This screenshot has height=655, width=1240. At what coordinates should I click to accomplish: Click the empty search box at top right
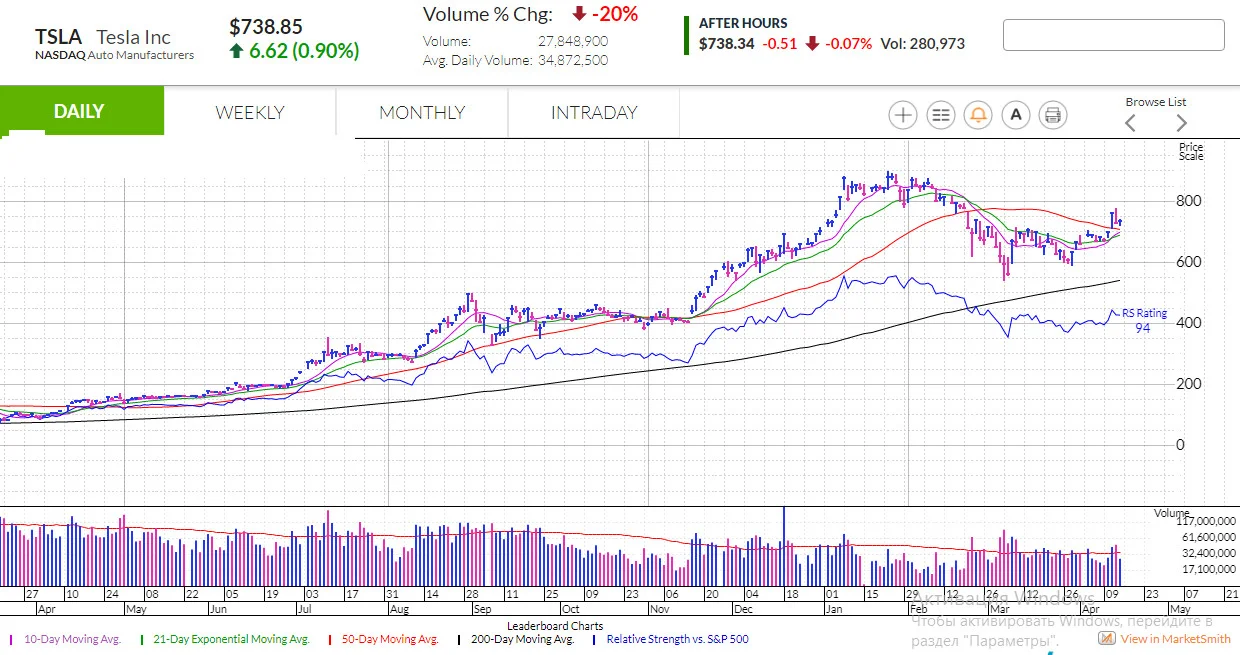click(x=1114, y=34)
